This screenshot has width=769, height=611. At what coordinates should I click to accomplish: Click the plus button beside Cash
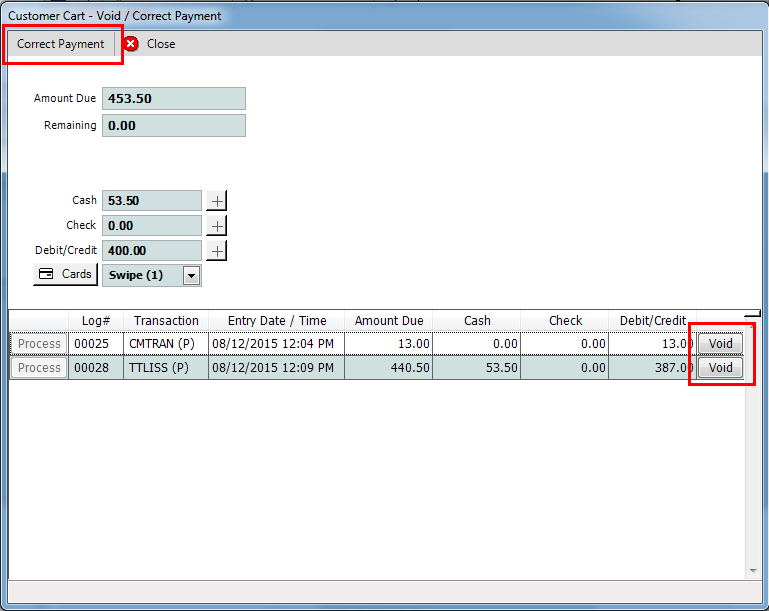[217, 201]
